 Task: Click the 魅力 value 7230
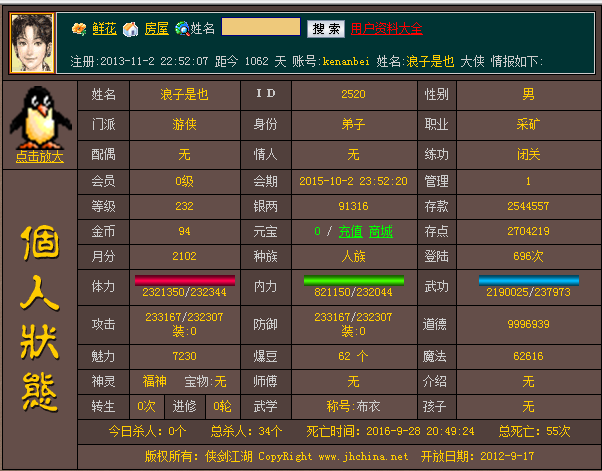184,356
